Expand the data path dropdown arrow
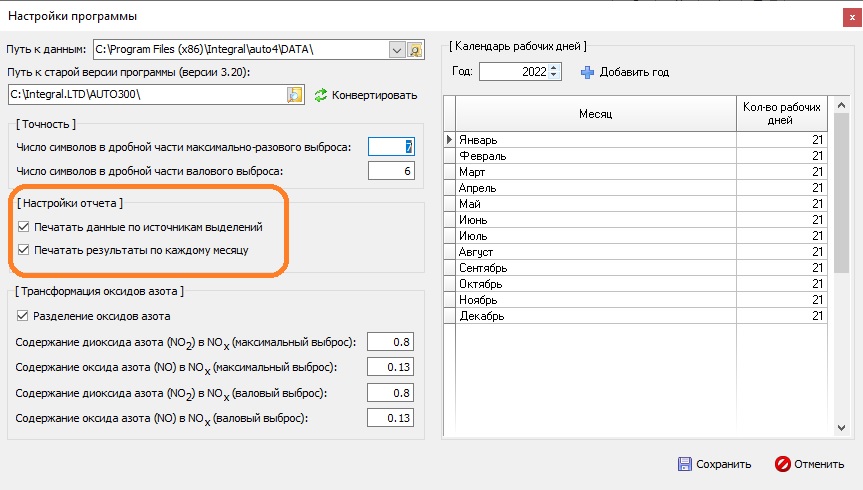 pos(396,49)
